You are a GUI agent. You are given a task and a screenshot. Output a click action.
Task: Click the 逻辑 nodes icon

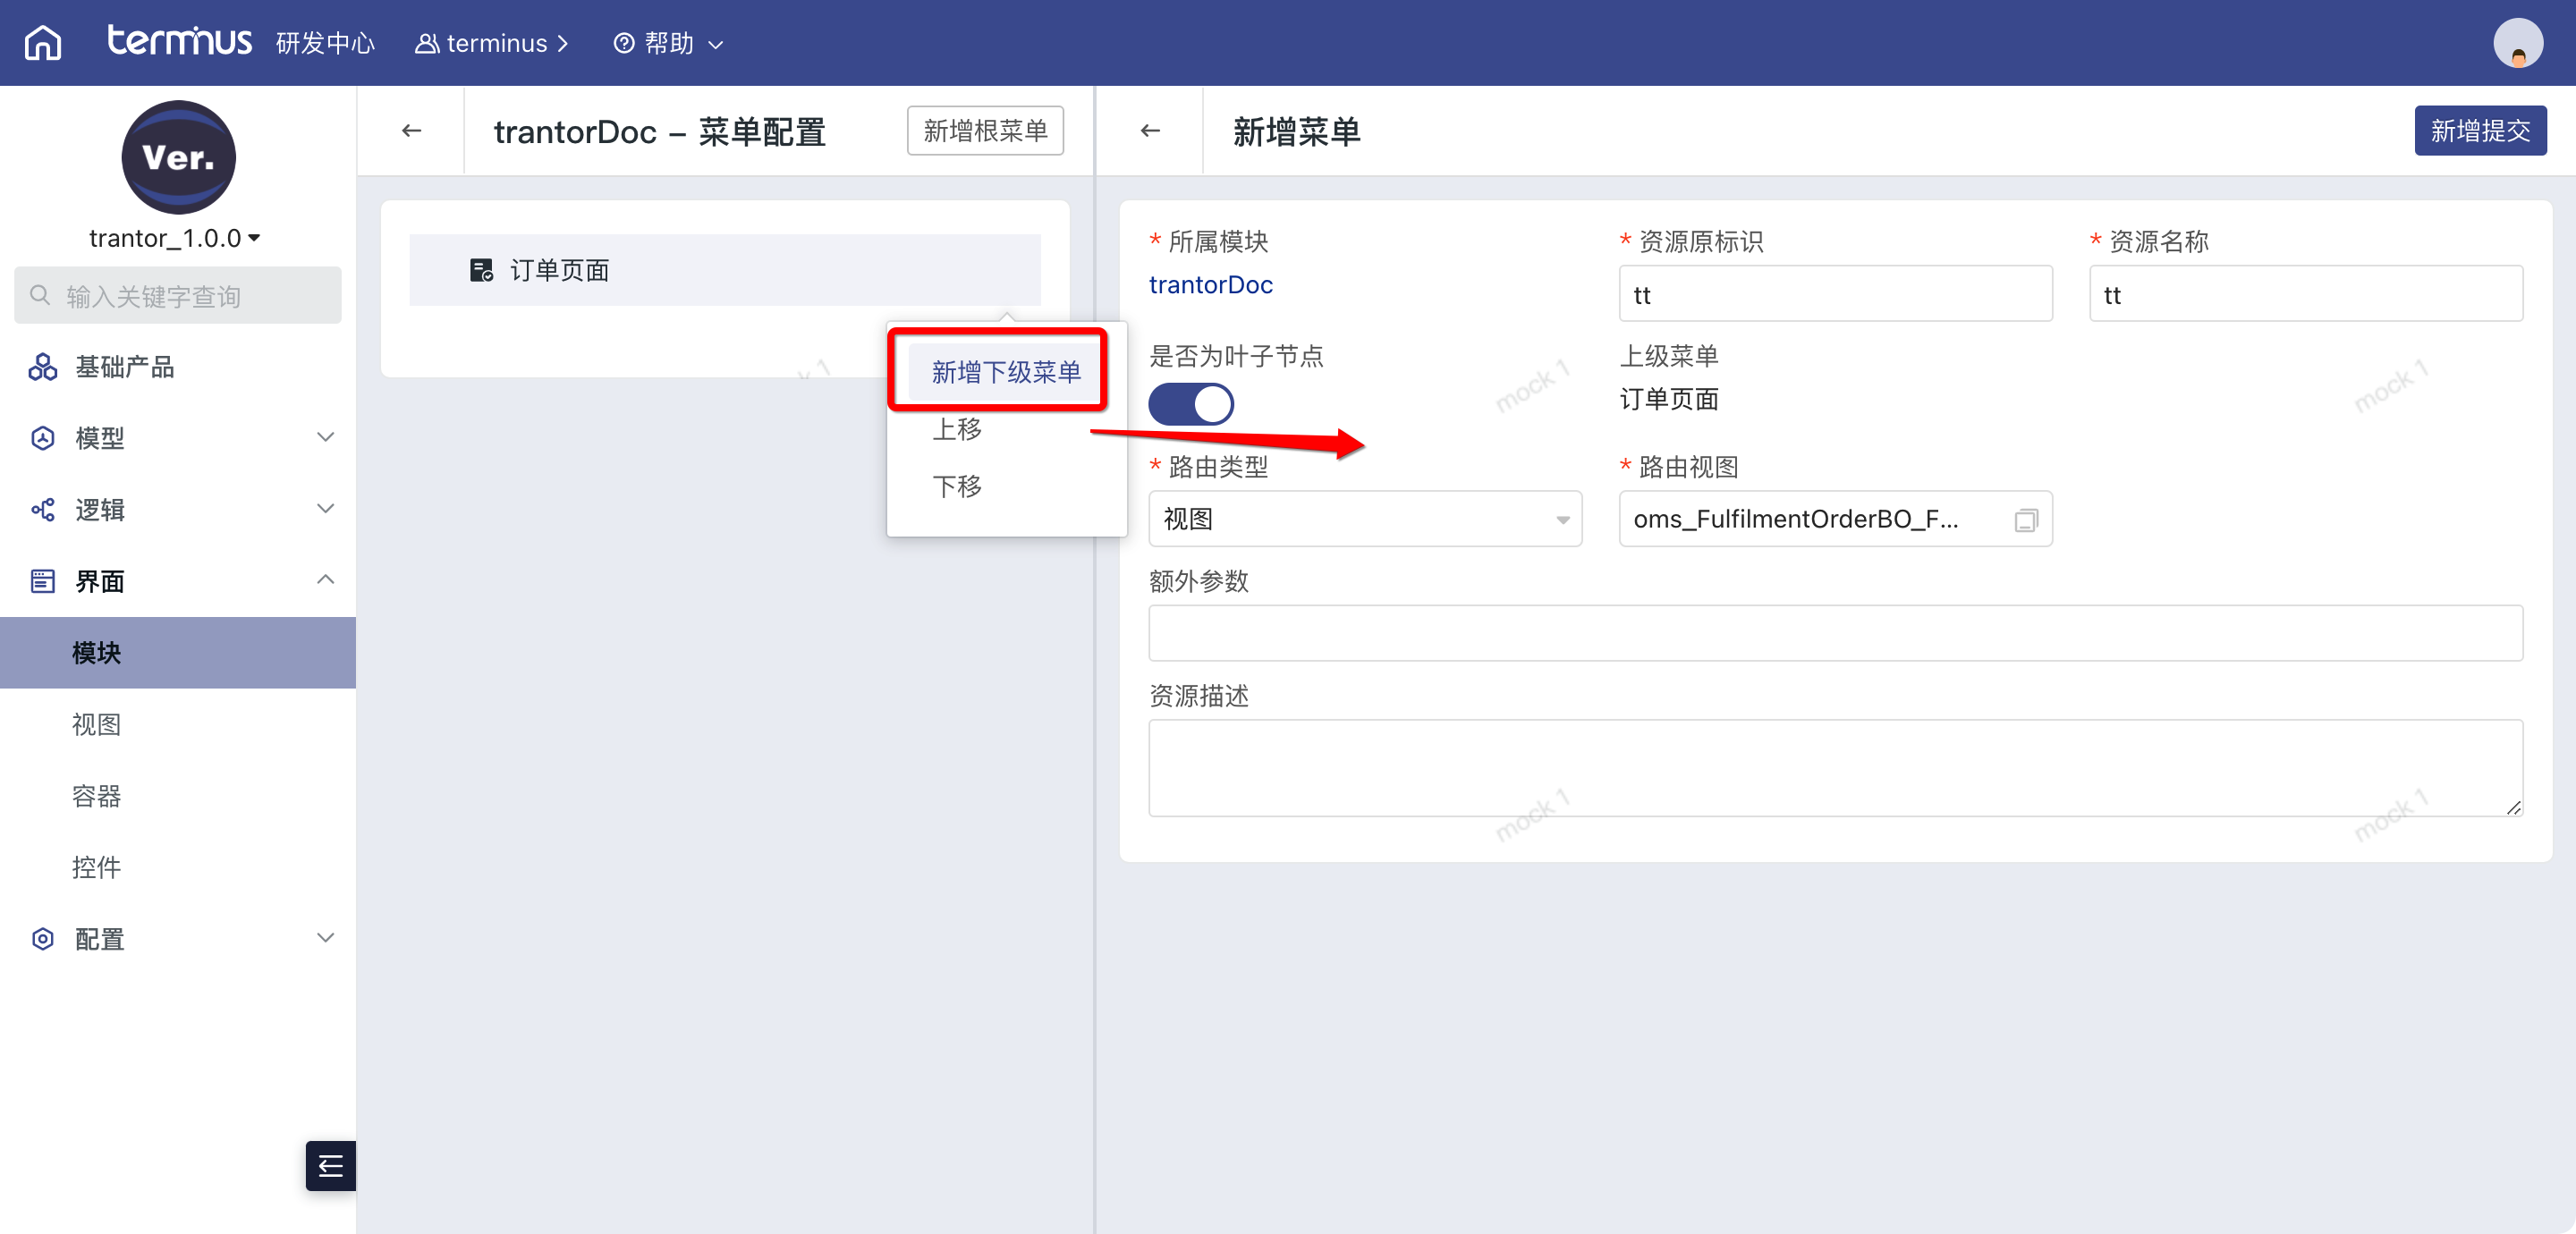[43, 510]
